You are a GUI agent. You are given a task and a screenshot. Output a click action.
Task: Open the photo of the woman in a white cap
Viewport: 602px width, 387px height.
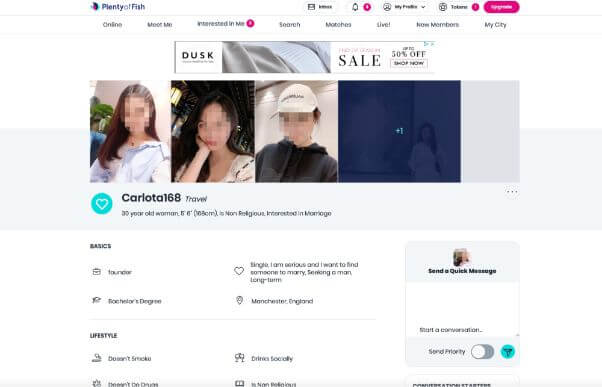296,131
